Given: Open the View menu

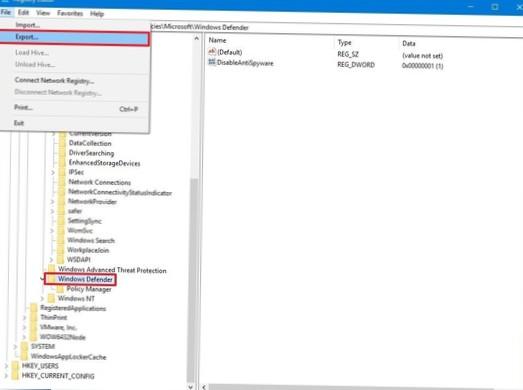Looking at the screenshot, I should 43,13.
